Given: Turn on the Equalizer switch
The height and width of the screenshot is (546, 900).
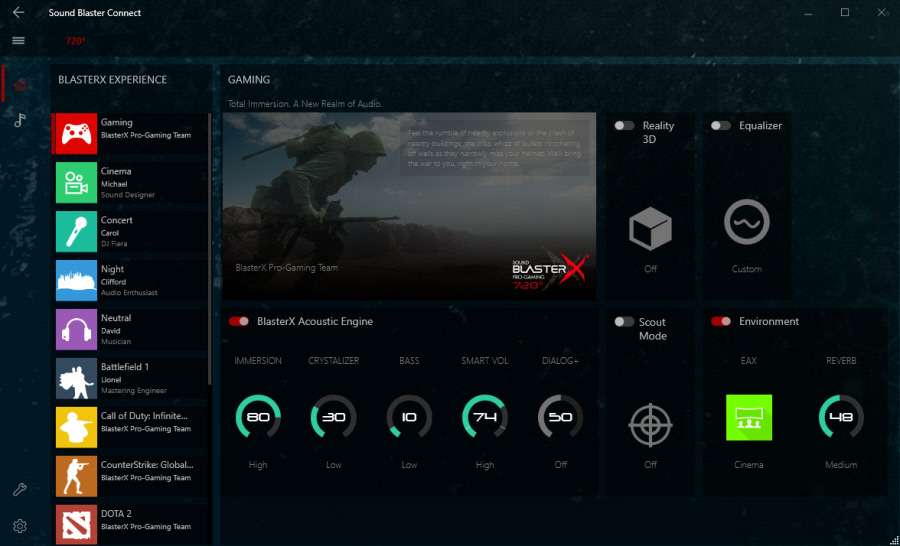Looking at the screenshot, I should [x=720, y=126].
